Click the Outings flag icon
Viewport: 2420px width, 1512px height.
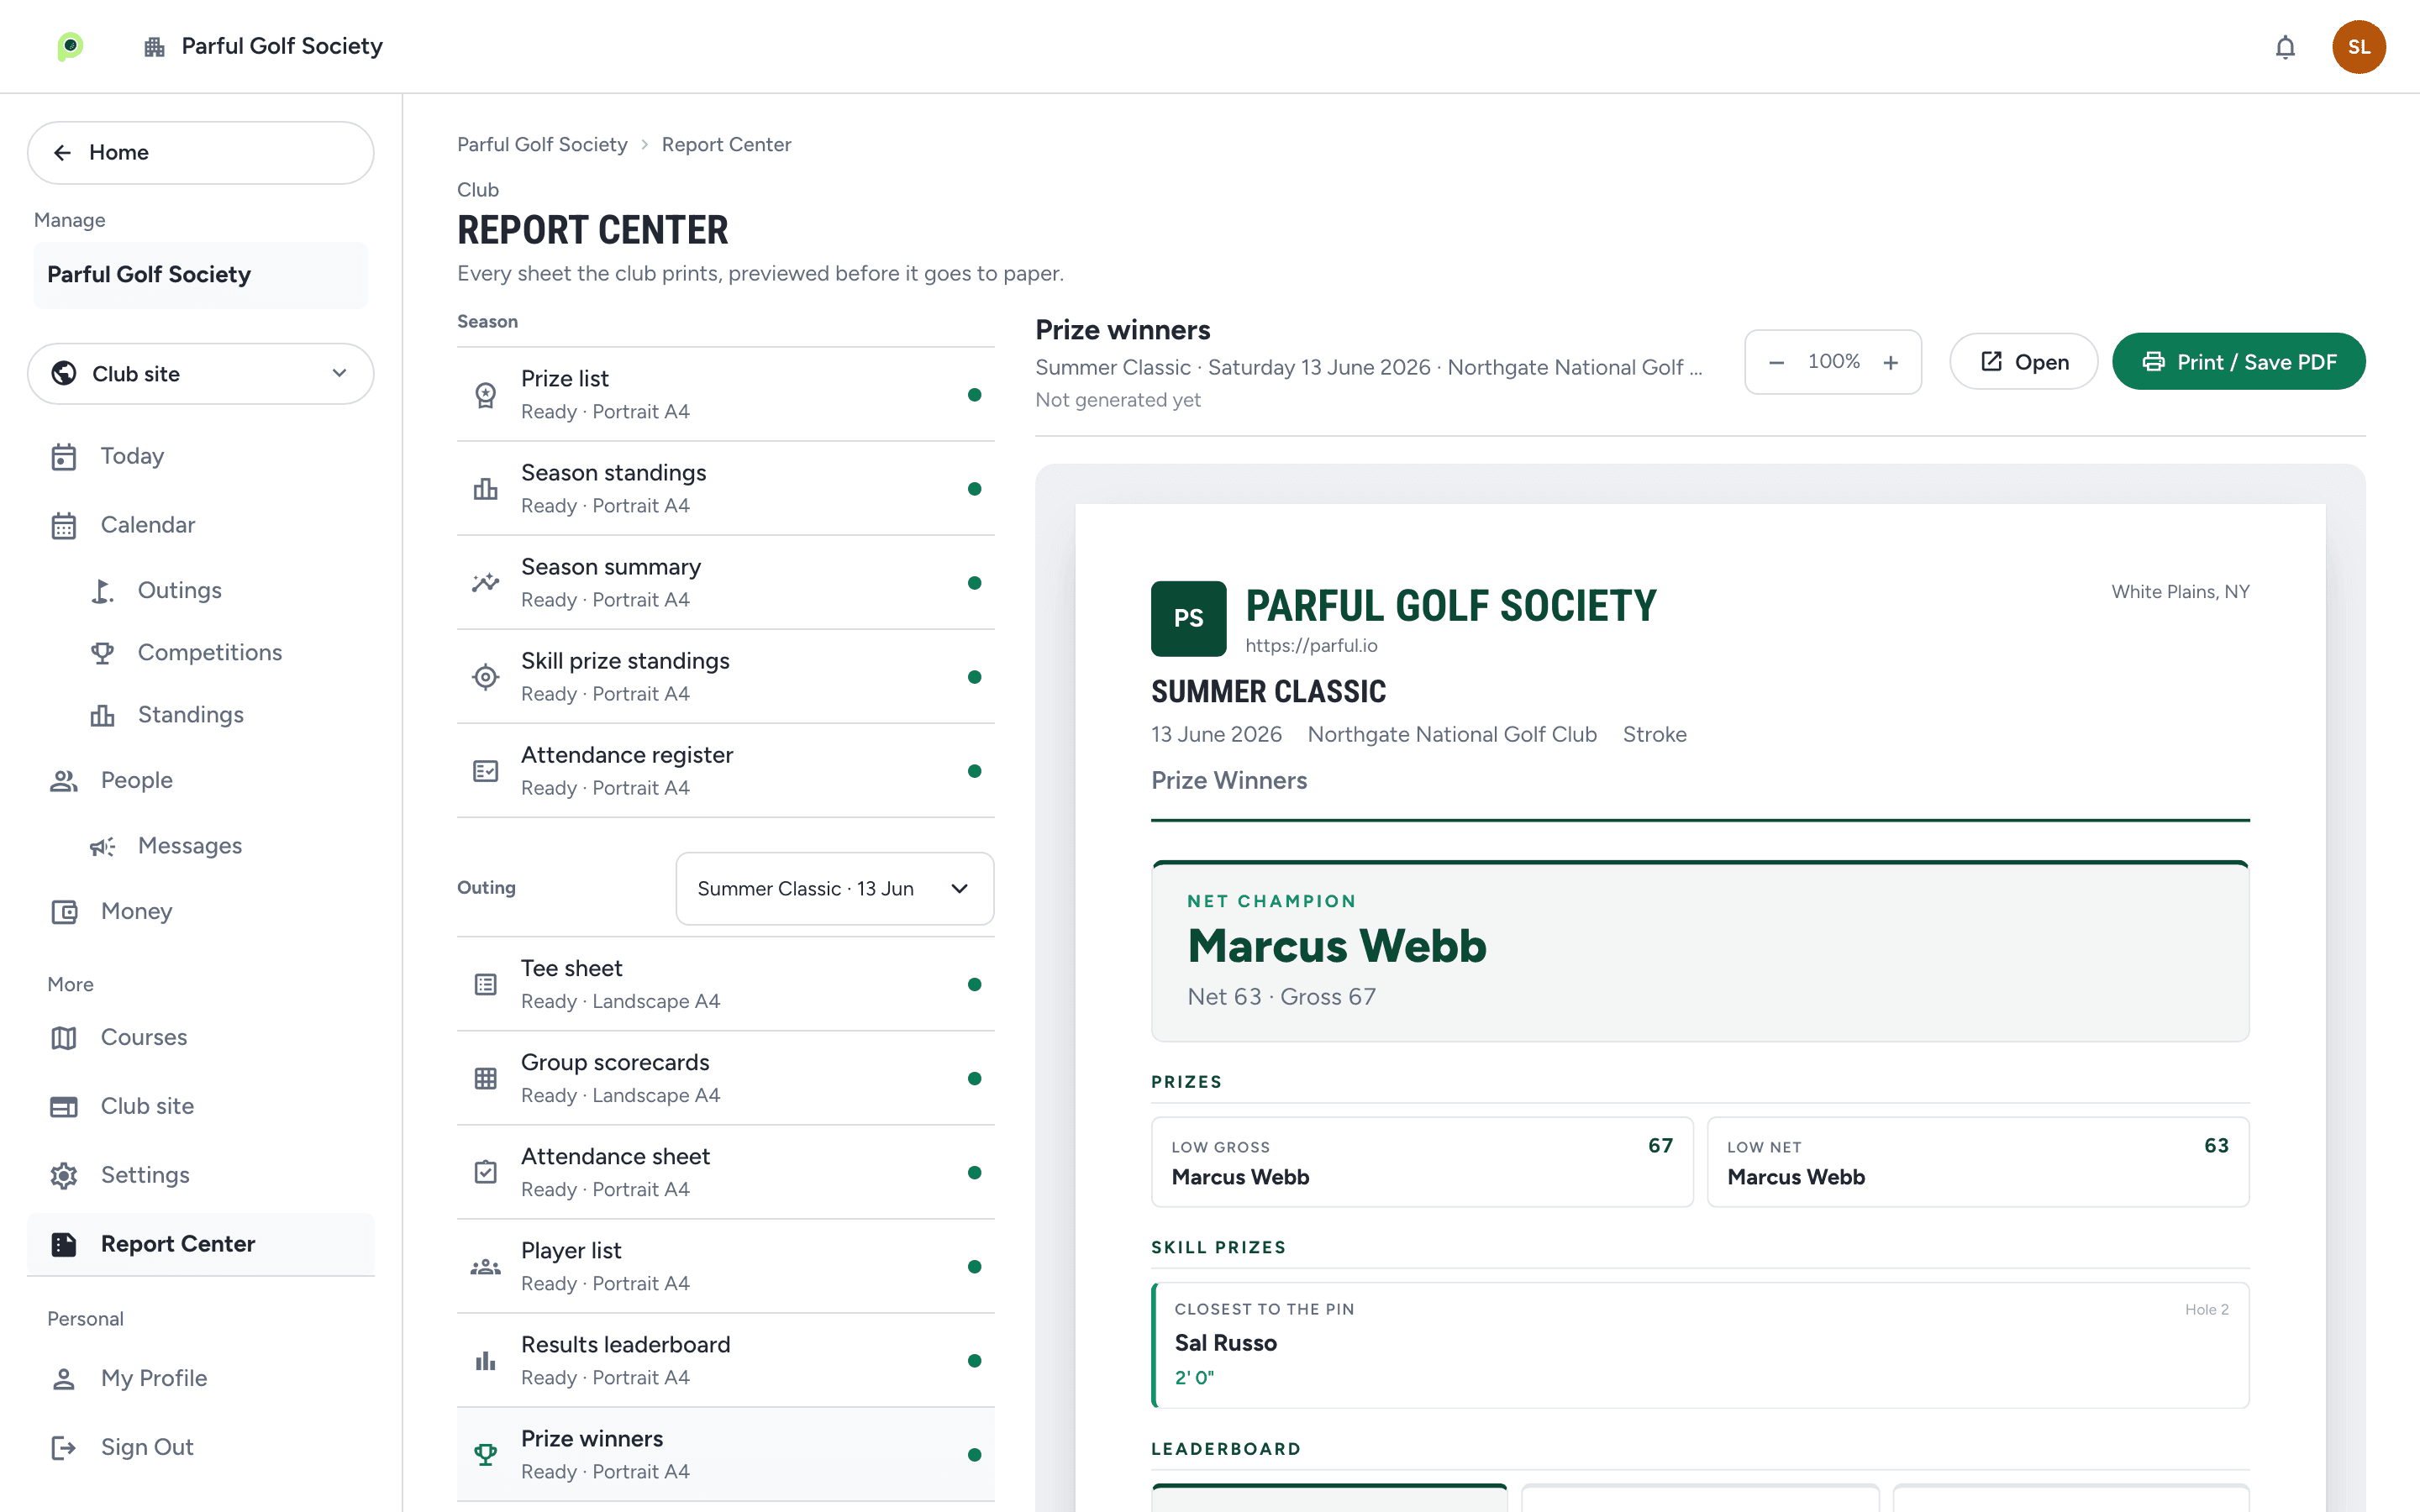pyautogui.click(x=102, y=591)
